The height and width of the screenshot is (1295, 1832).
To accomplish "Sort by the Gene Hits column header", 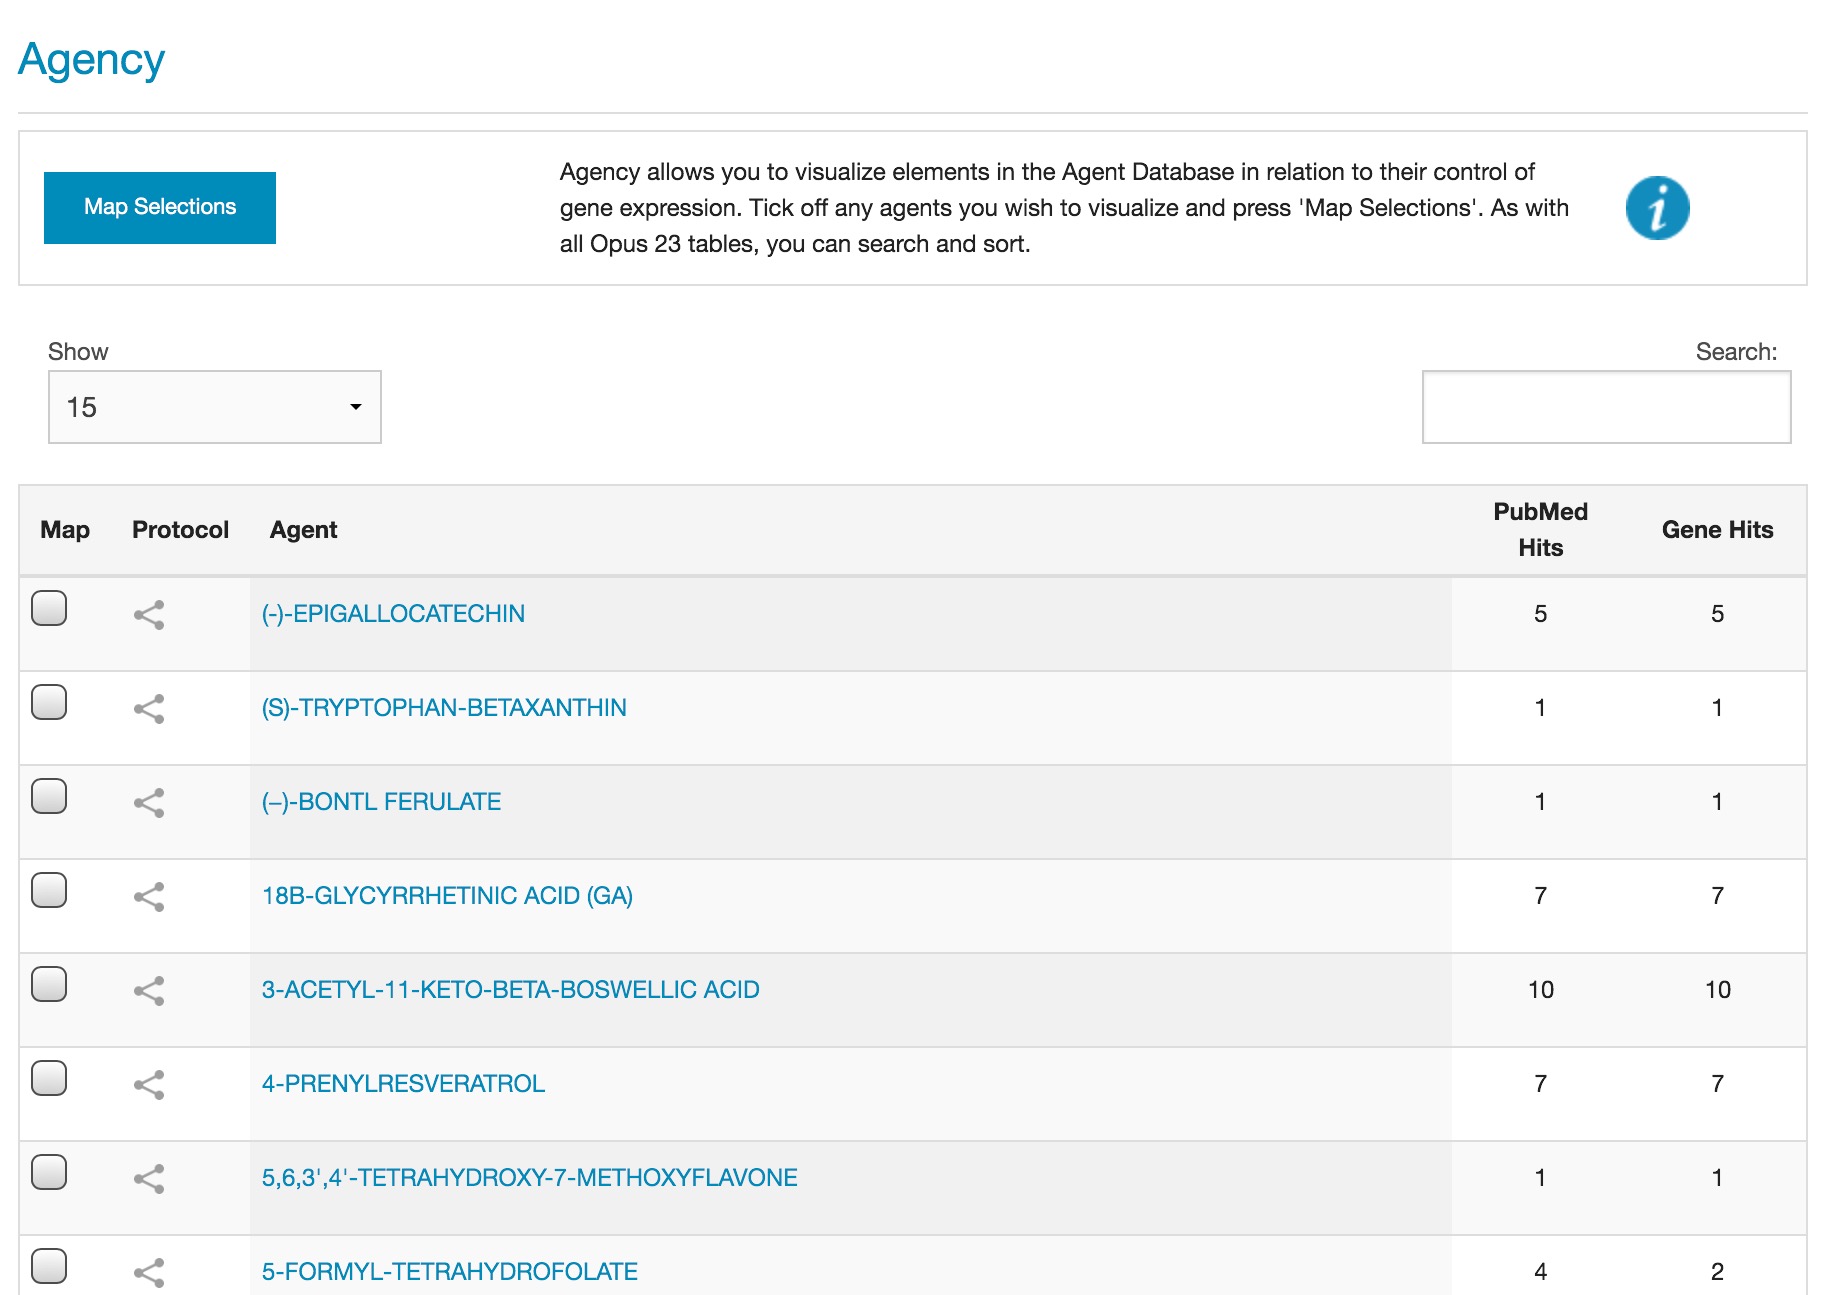I will (x=1716, y=529).
